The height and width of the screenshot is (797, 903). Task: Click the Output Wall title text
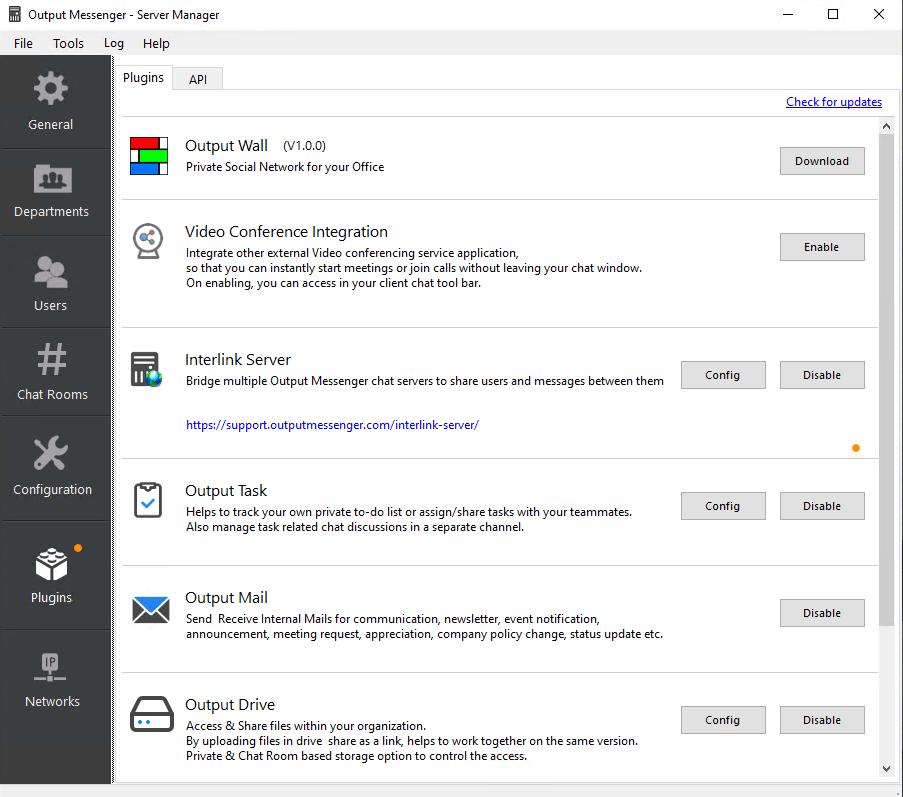coord(226,146)
